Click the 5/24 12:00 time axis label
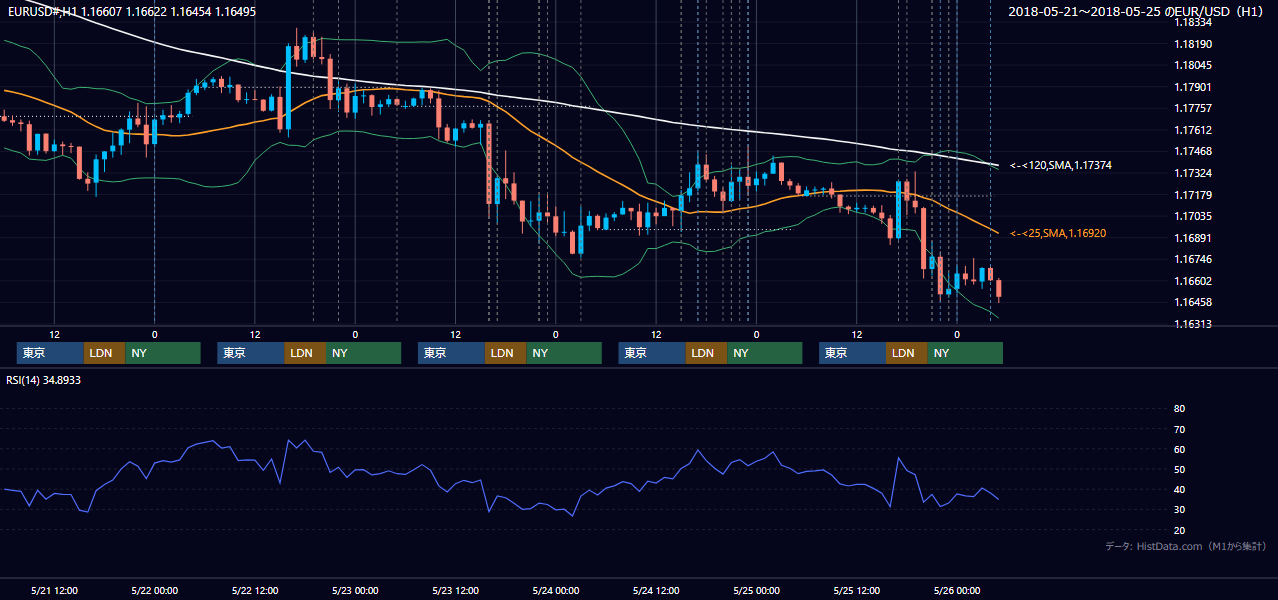The width and height of the screenshot is (1278, 600). [656, 590]
